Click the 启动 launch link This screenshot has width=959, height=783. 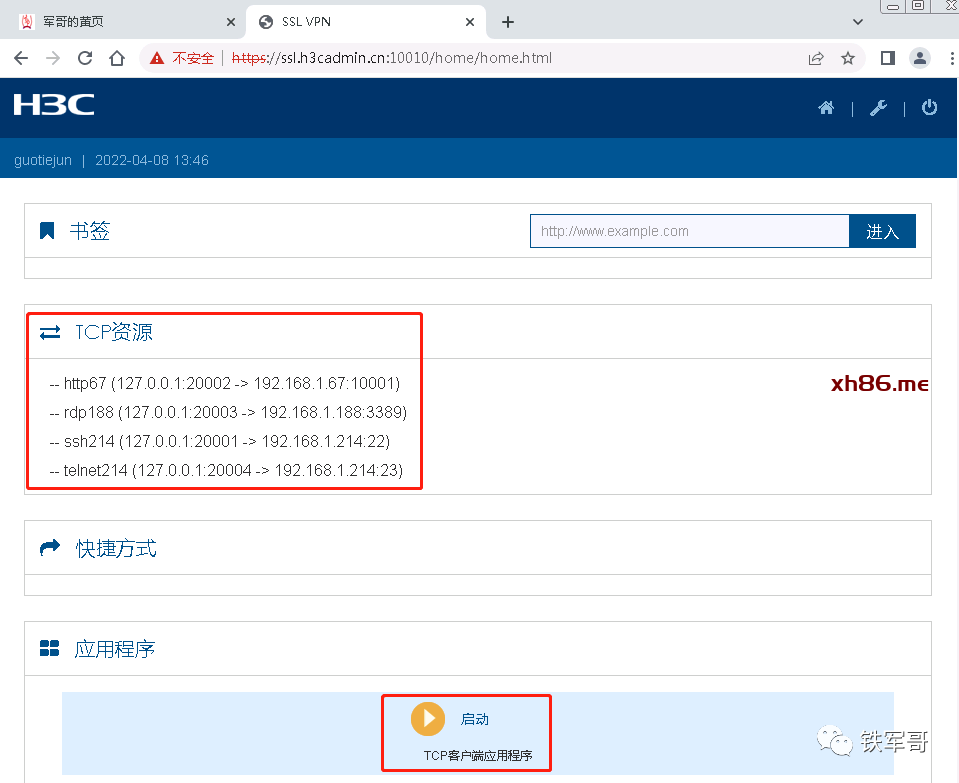tap(474, 719)
